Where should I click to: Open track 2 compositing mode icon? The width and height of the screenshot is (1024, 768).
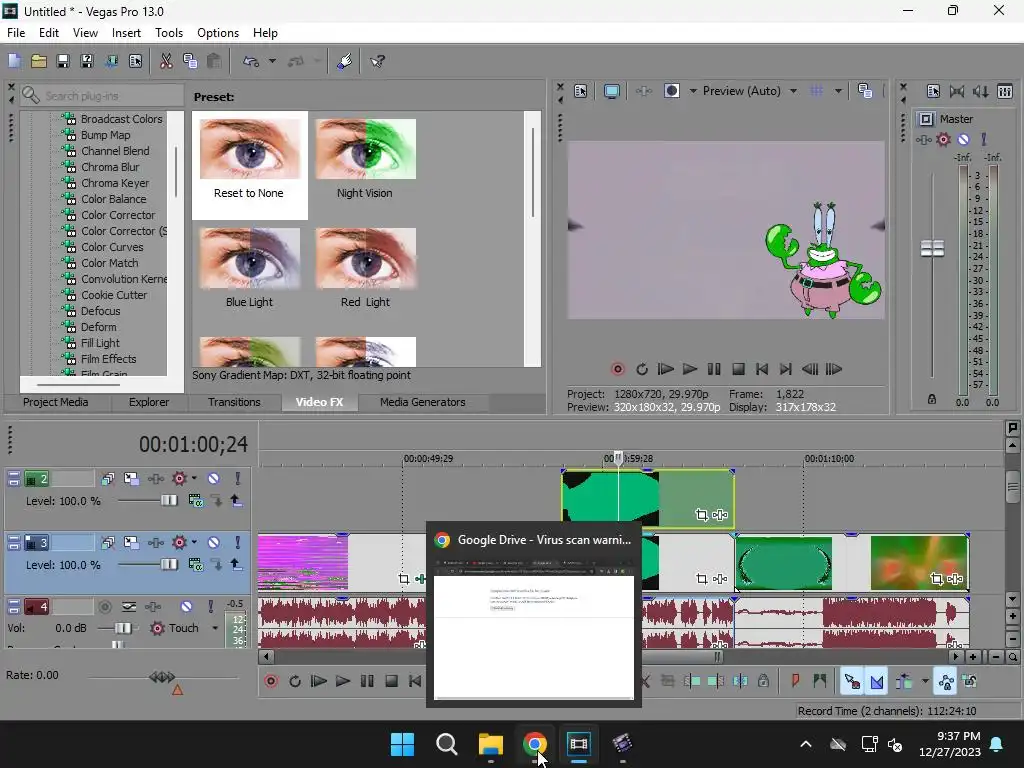(x=195, y=501)
